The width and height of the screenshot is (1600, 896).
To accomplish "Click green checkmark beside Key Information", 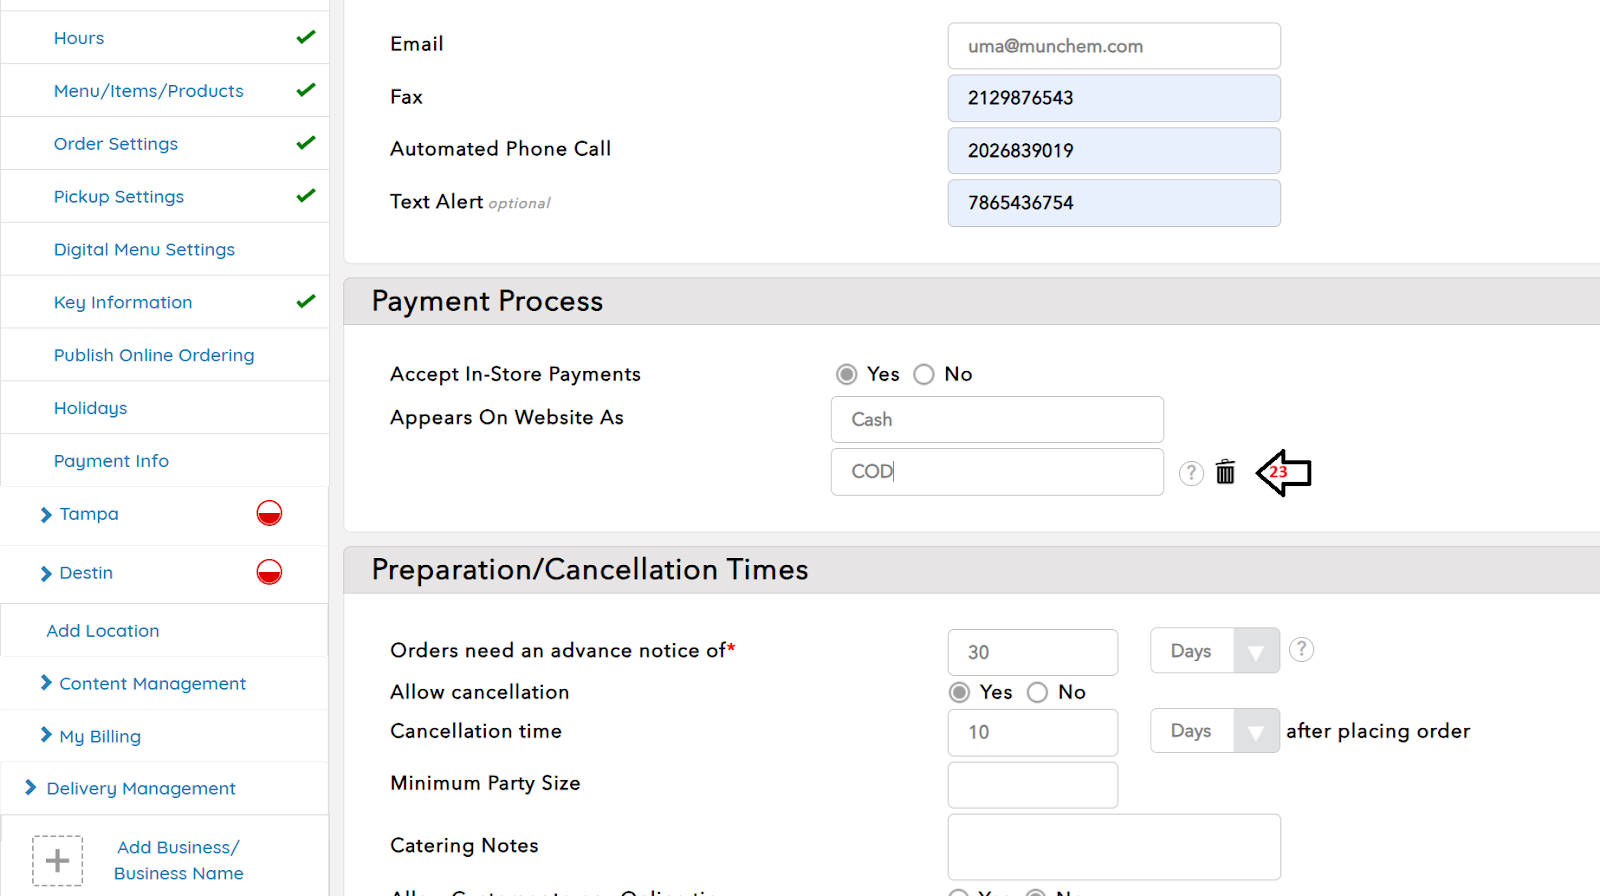I will pyautogui.click(x=306, y=302).
